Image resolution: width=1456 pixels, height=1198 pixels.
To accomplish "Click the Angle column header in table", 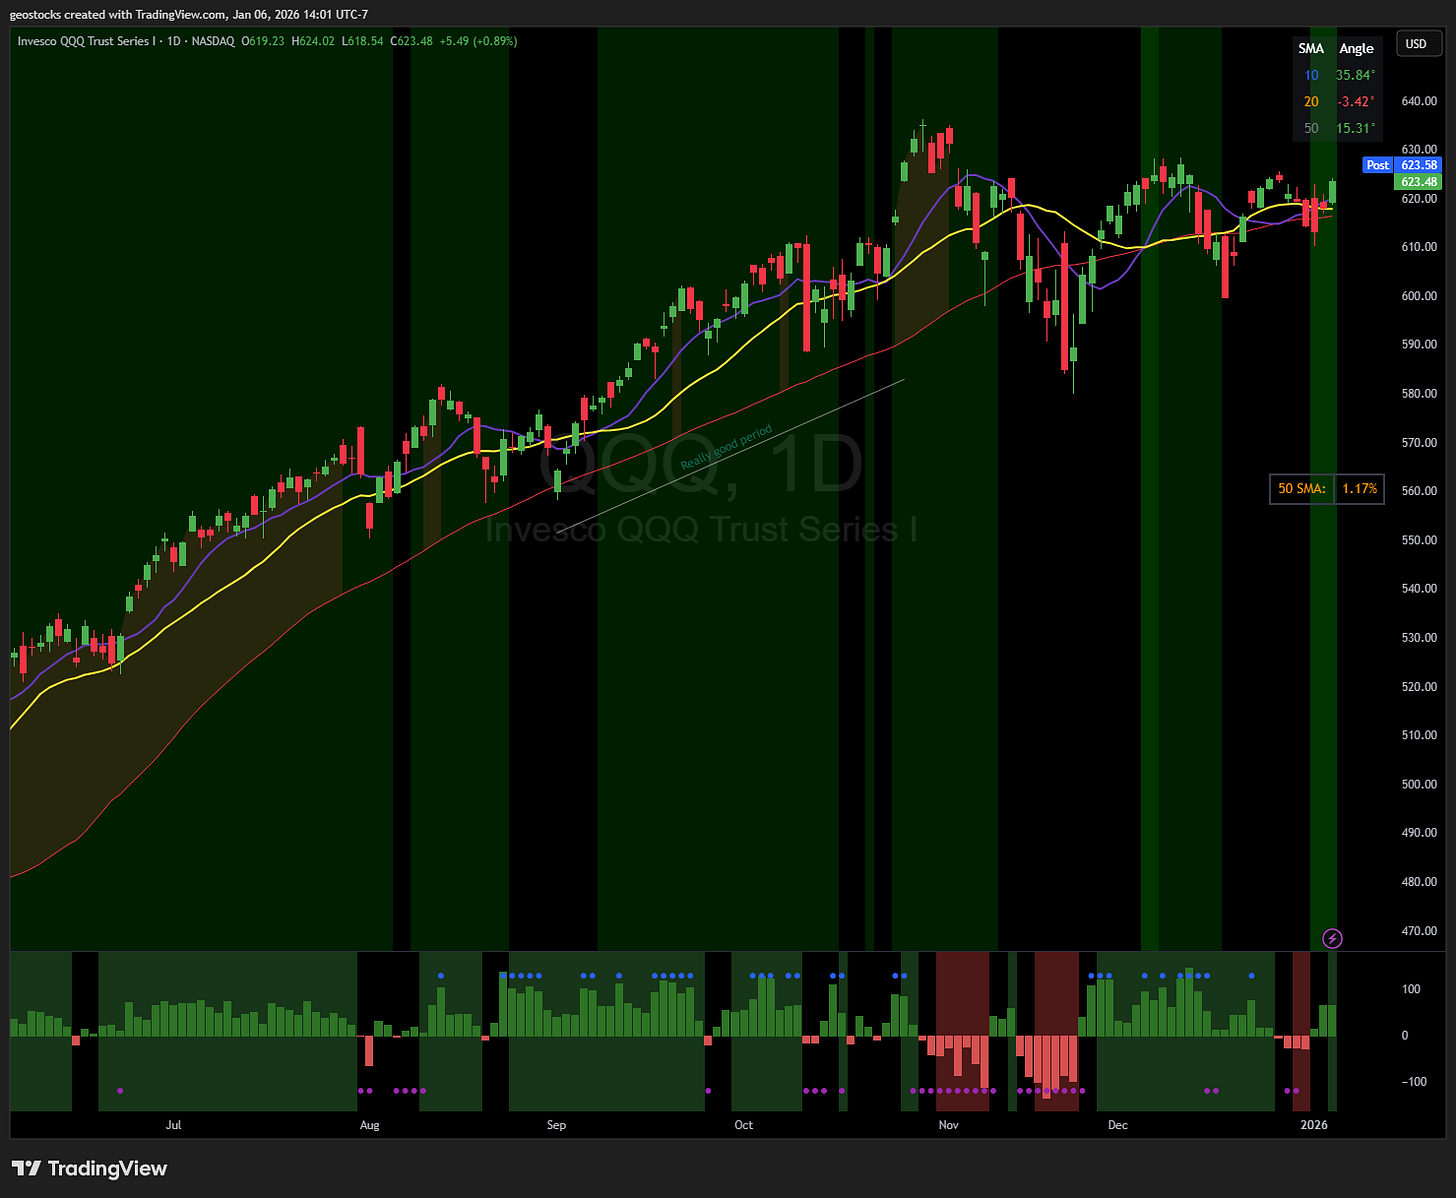I will [1356, 48].
